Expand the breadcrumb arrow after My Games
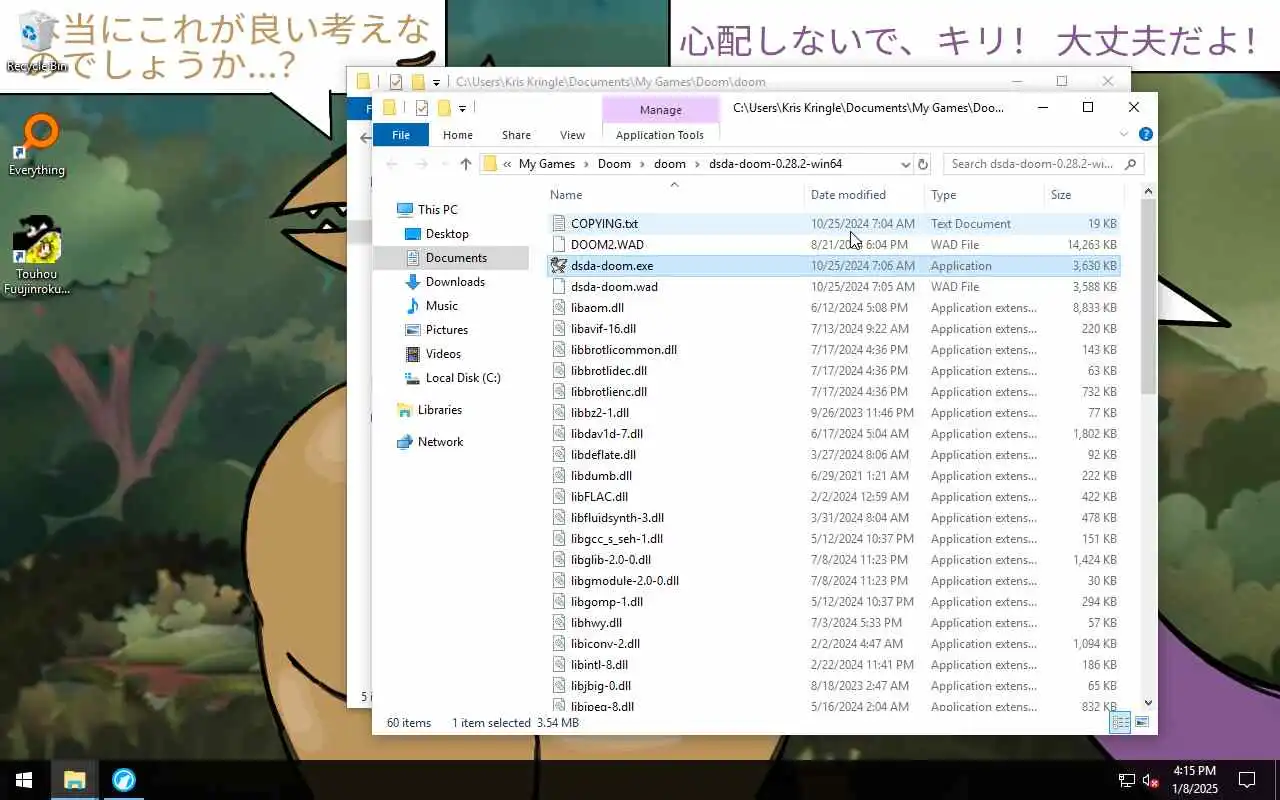The height and width of the screenshot is (800, 1280). (587, 164)
